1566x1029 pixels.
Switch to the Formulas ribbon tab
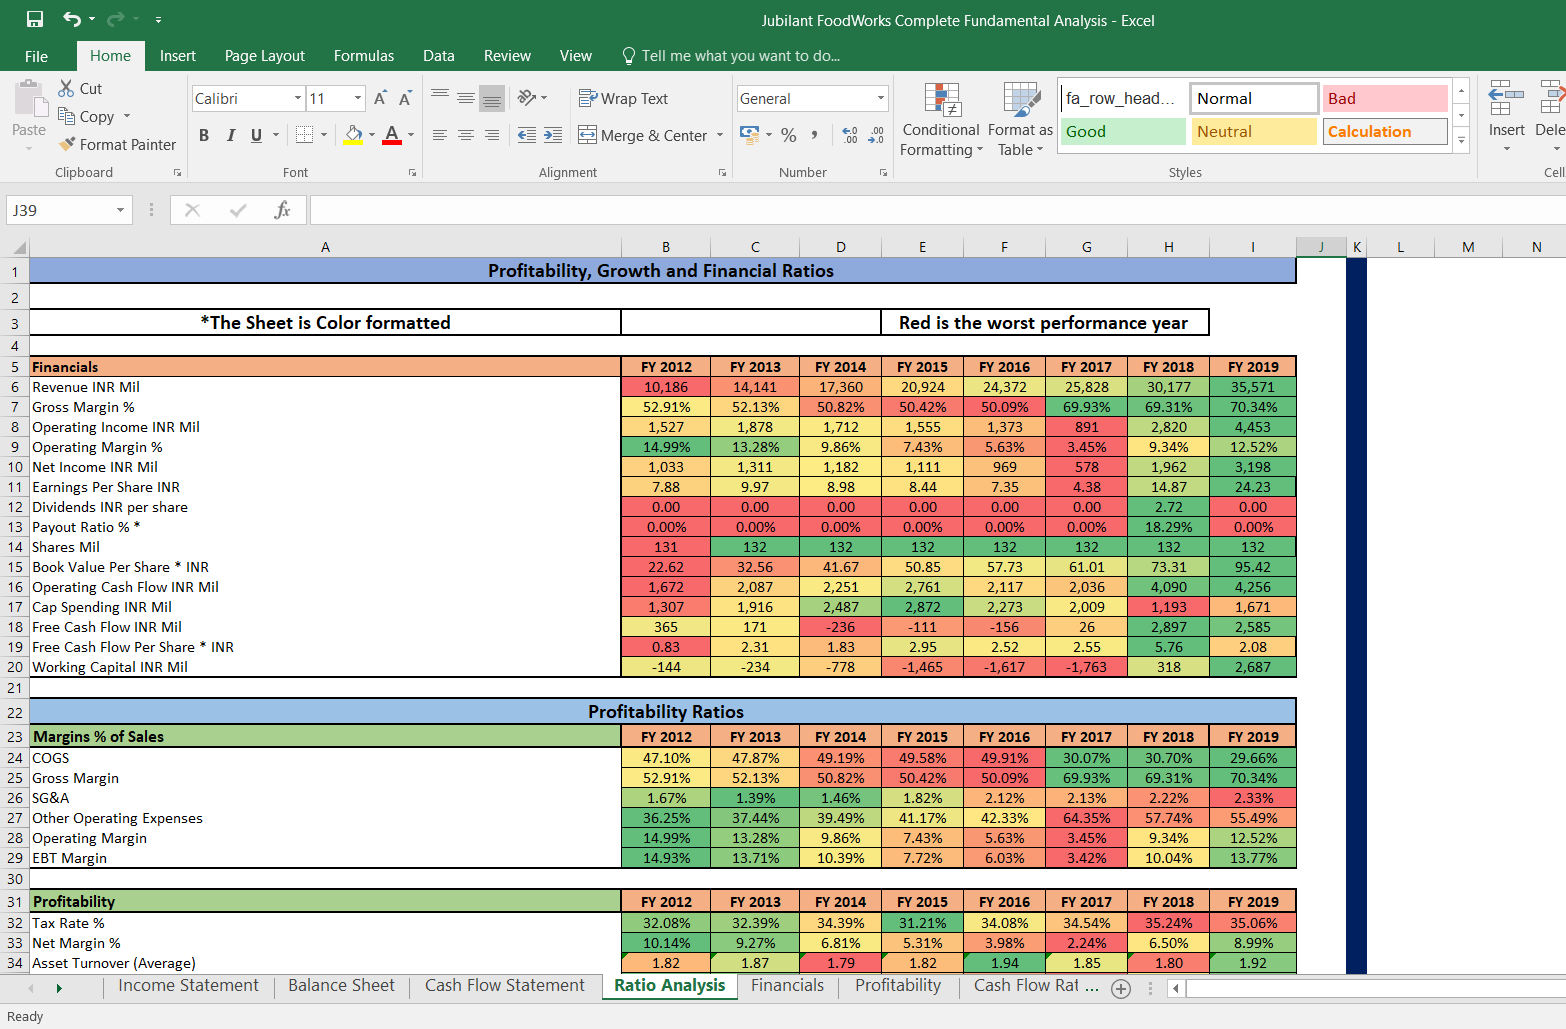point(364,56)
